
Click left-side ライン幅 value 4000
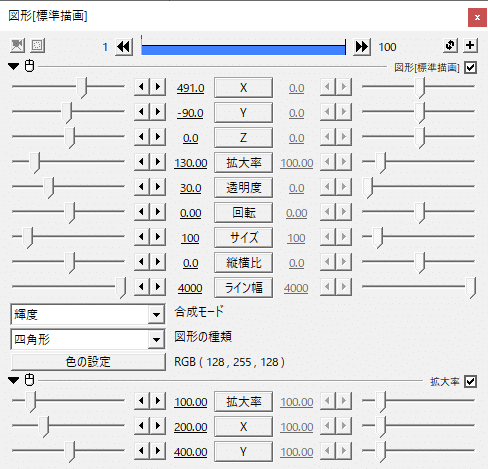pyautogui.click(x=190, y=288)
